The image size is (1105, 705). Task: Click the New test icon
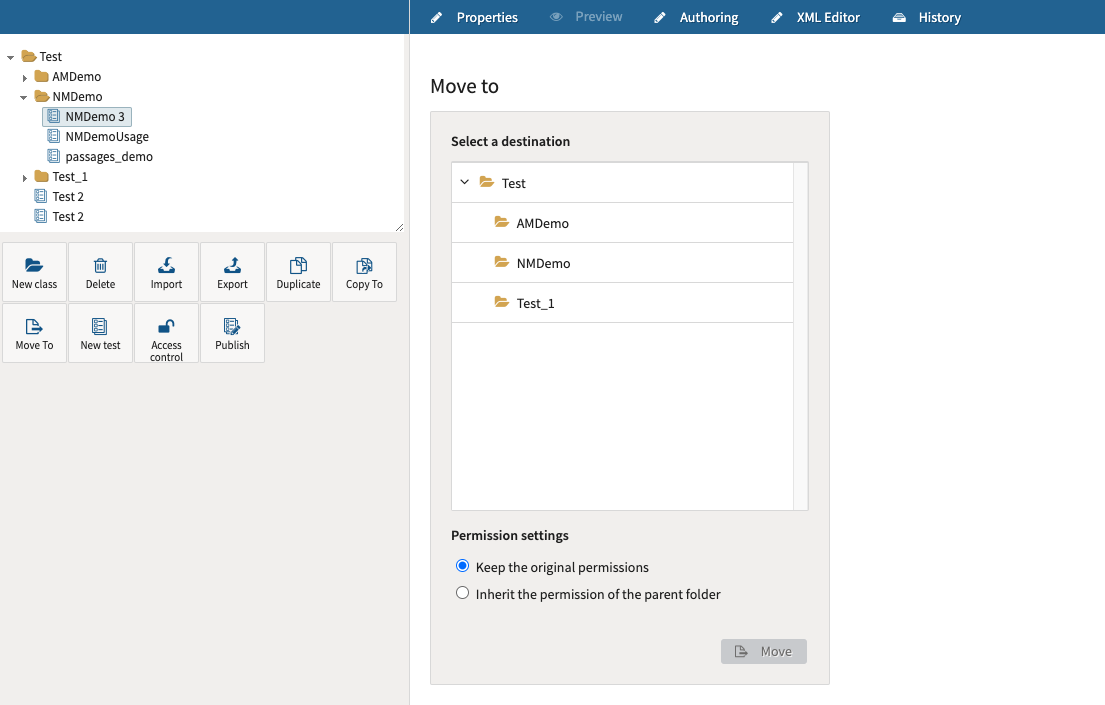(100, 333)
